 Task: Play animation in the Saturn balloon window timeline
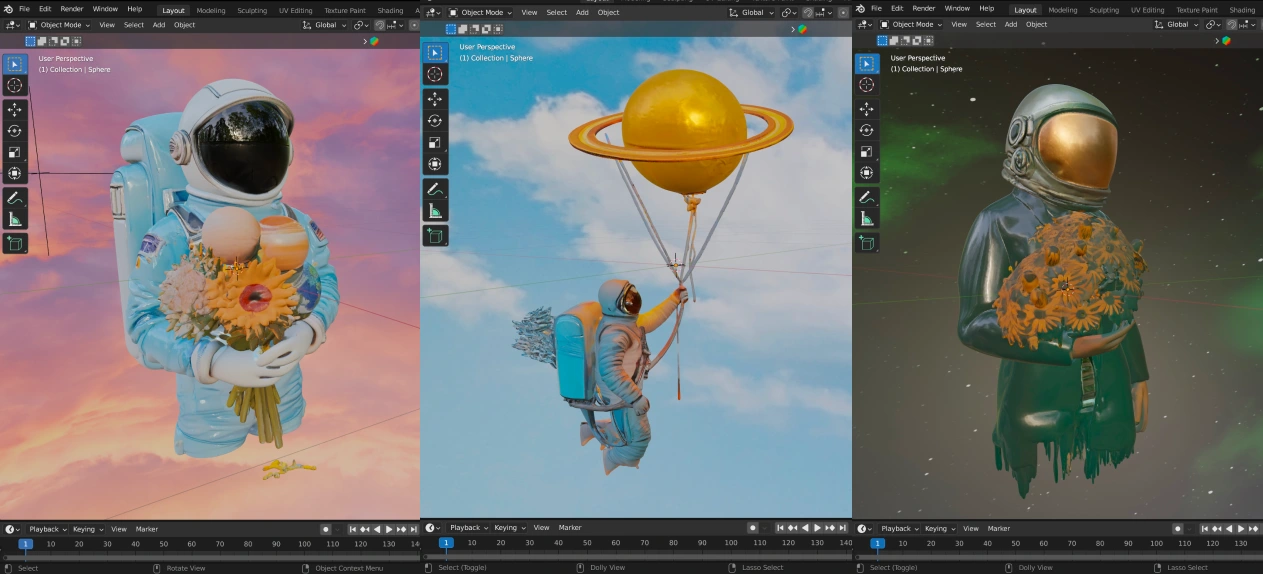pyautogui.click(x=817, y=528)
